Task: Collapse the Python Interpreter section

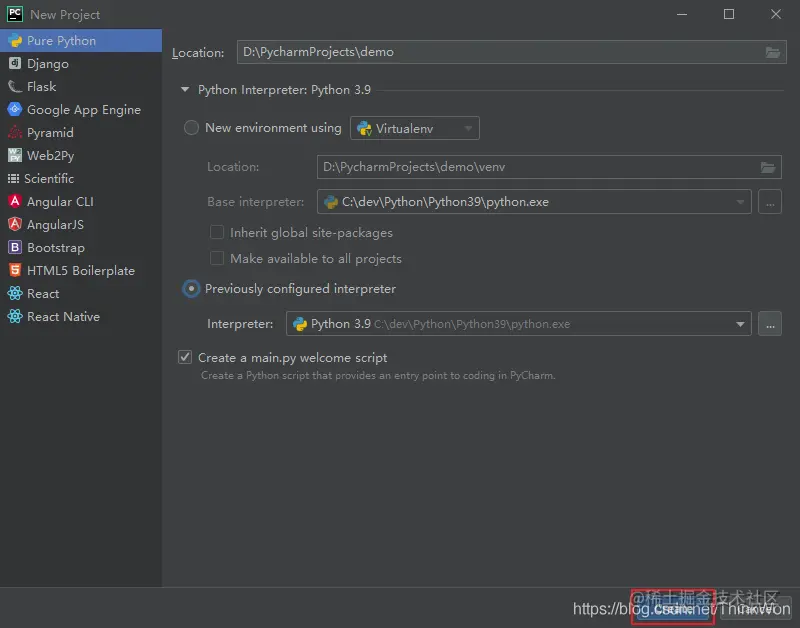Action: coord(185,90)
